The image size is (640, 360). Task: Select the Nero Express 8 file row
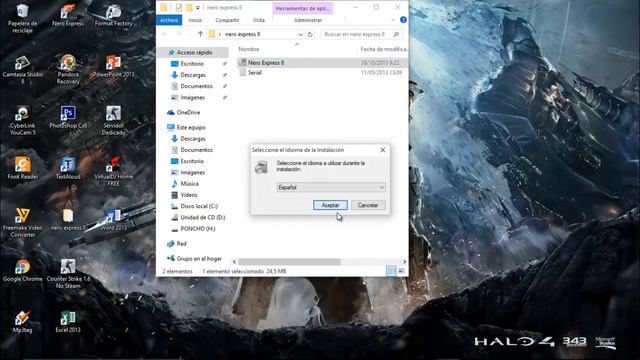click(x=322, y=63)
